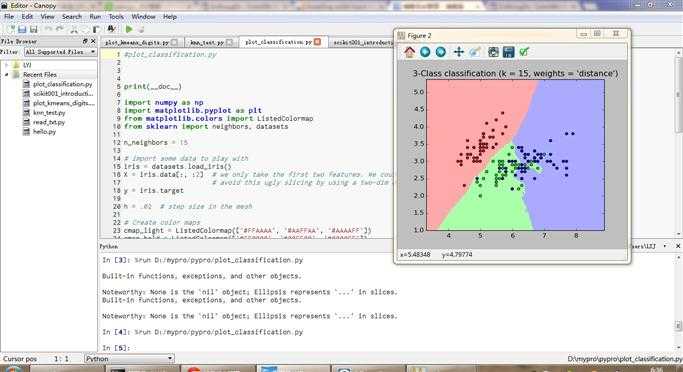Screen dimensions: 683x372
Task: Open the Tools menu
Action: point(116,17)
